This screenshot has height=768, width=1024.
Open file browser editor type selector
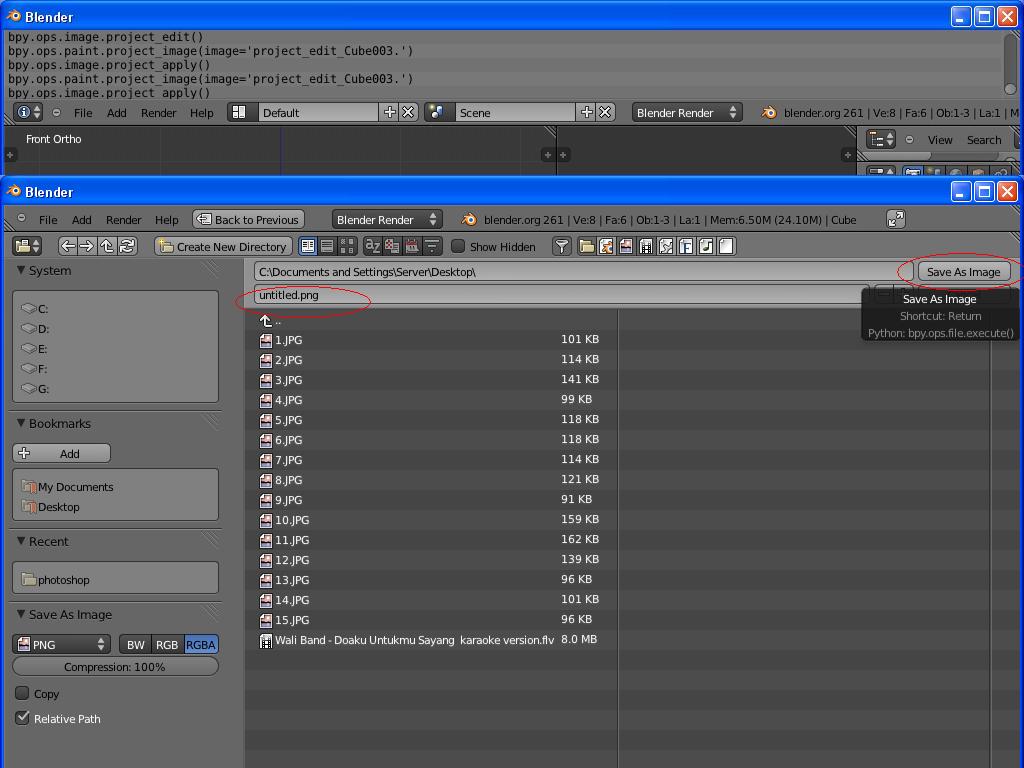[x=27, y=246]
